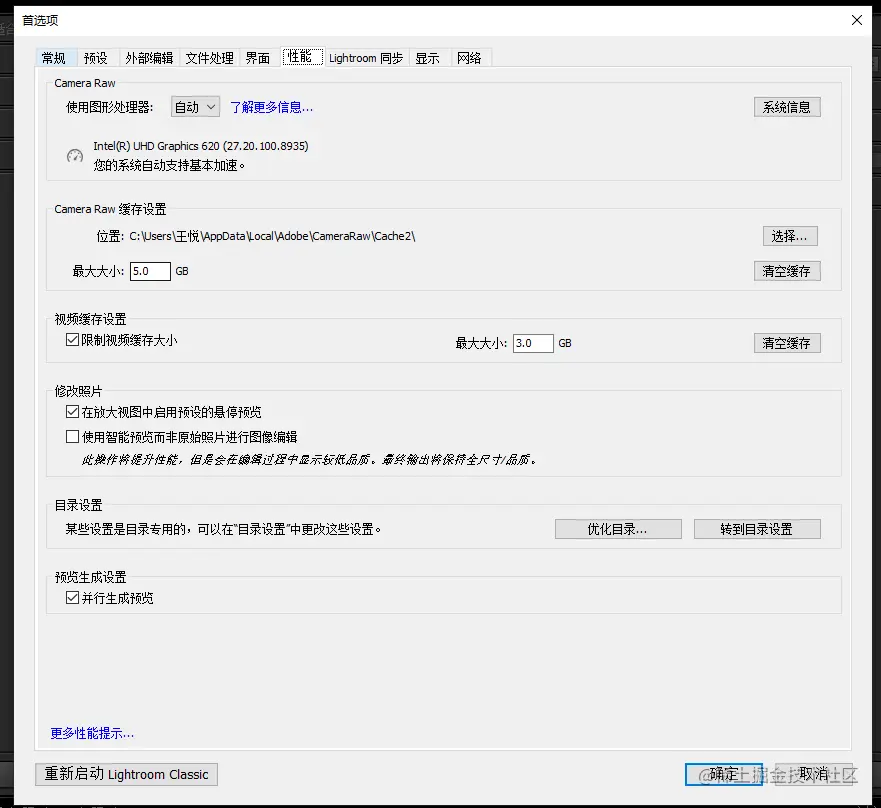
Task: Switch to Lightroom 同步 tab
Action: 366,58
